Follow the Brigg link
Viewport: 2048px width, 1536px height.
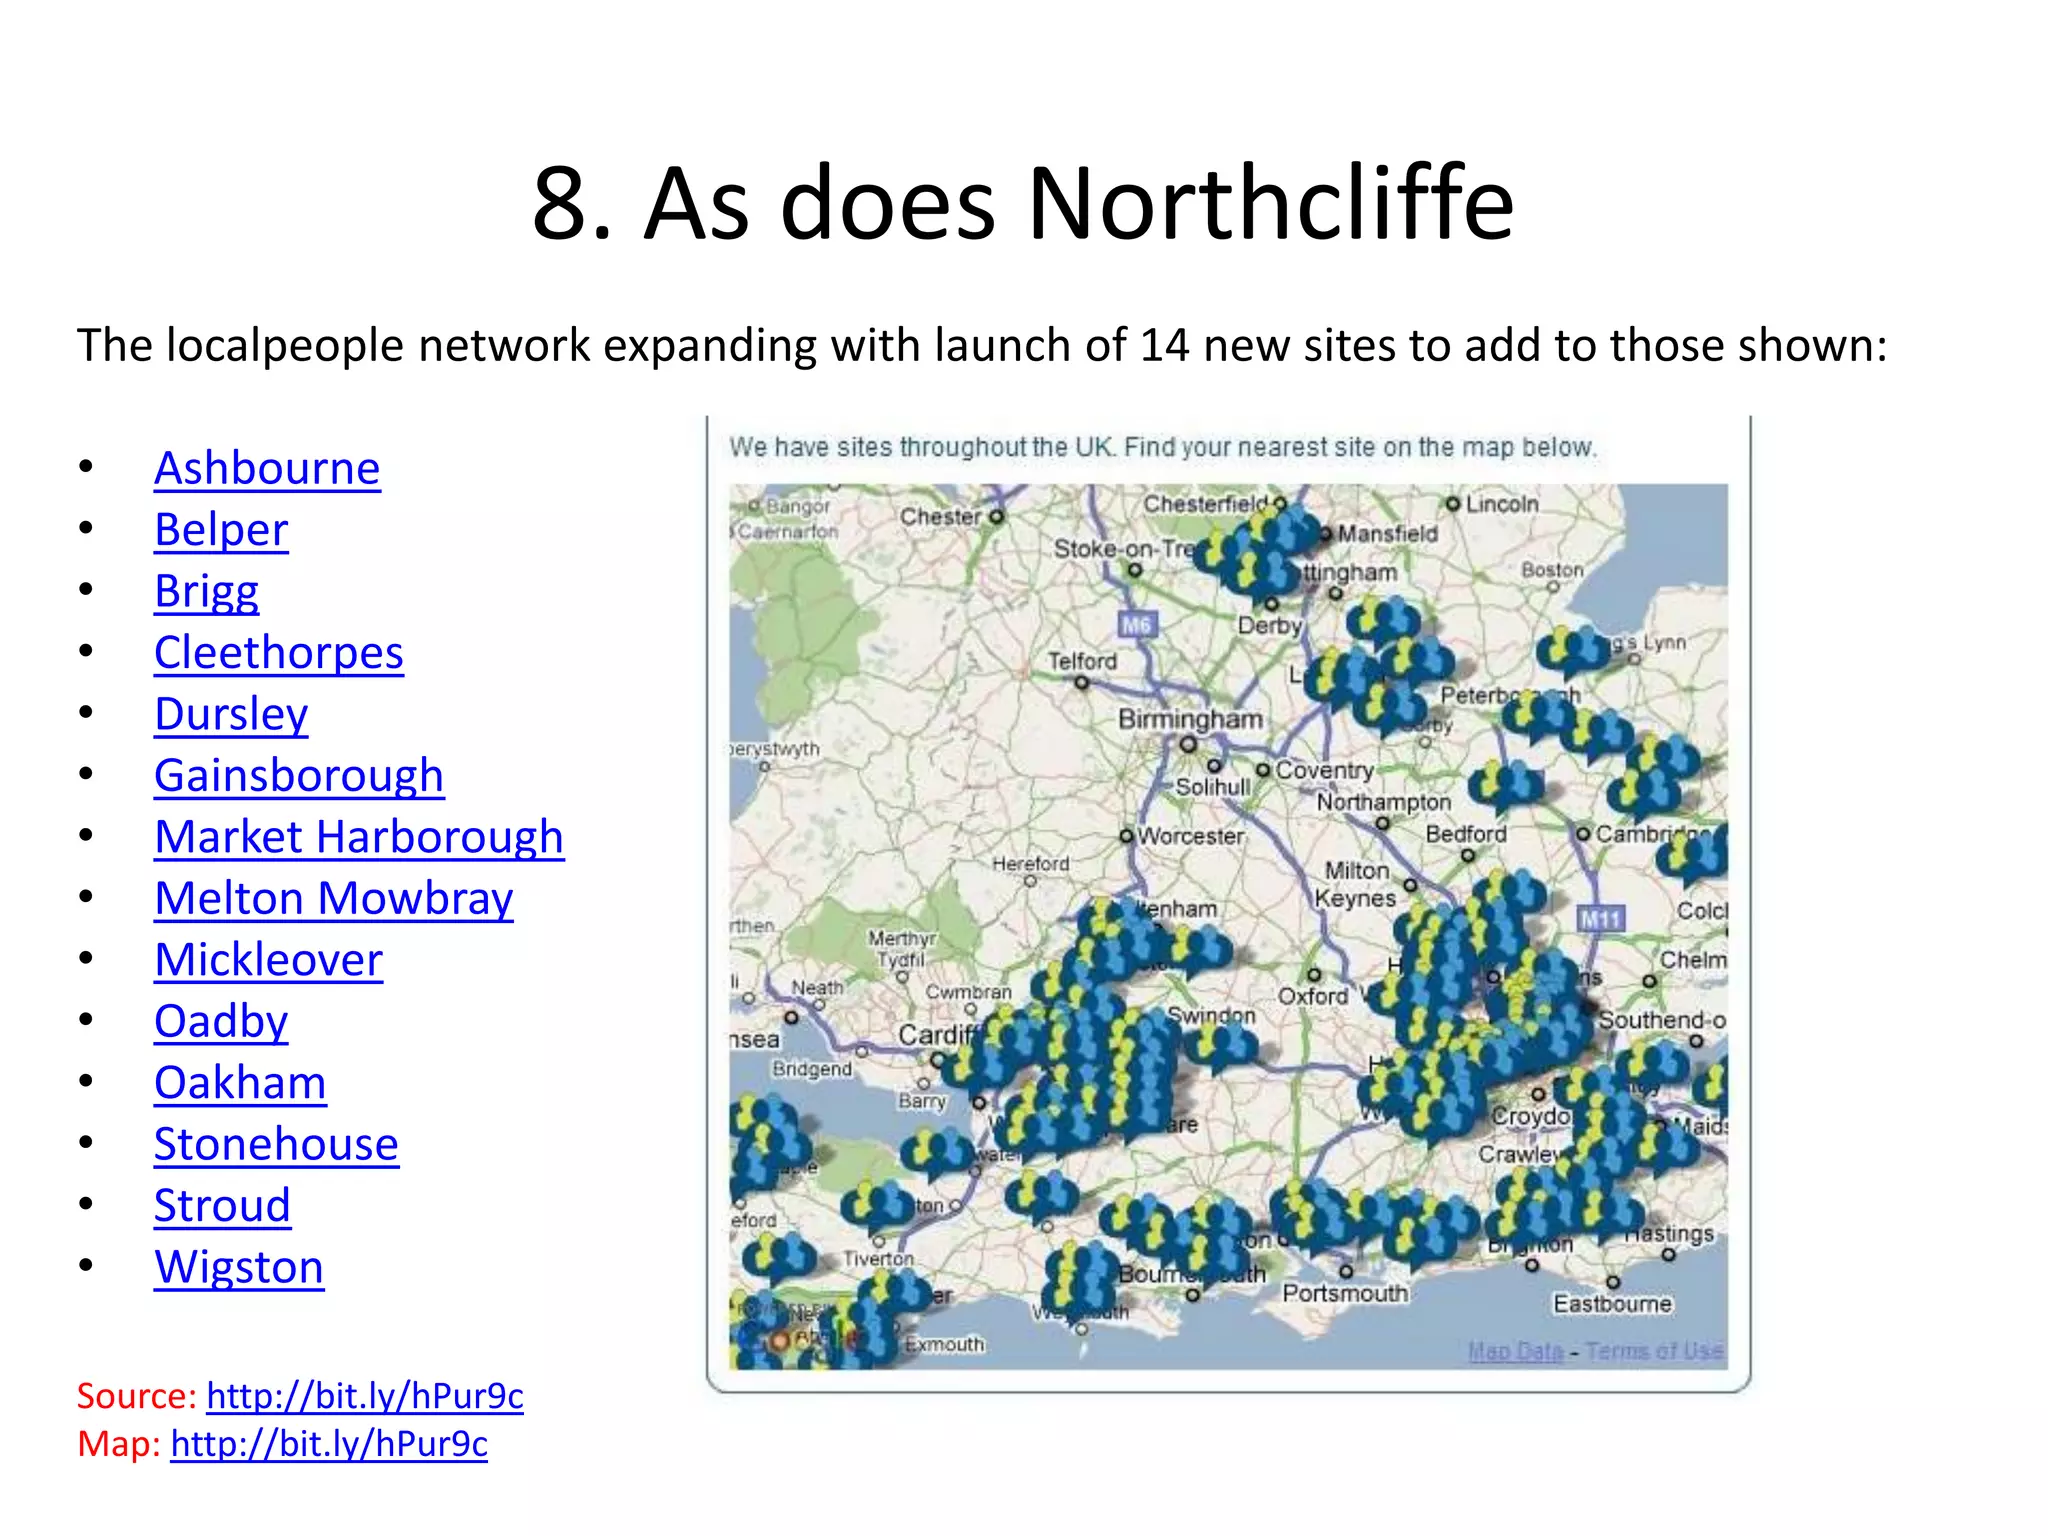pyautogui.click(x=206, y=591)
